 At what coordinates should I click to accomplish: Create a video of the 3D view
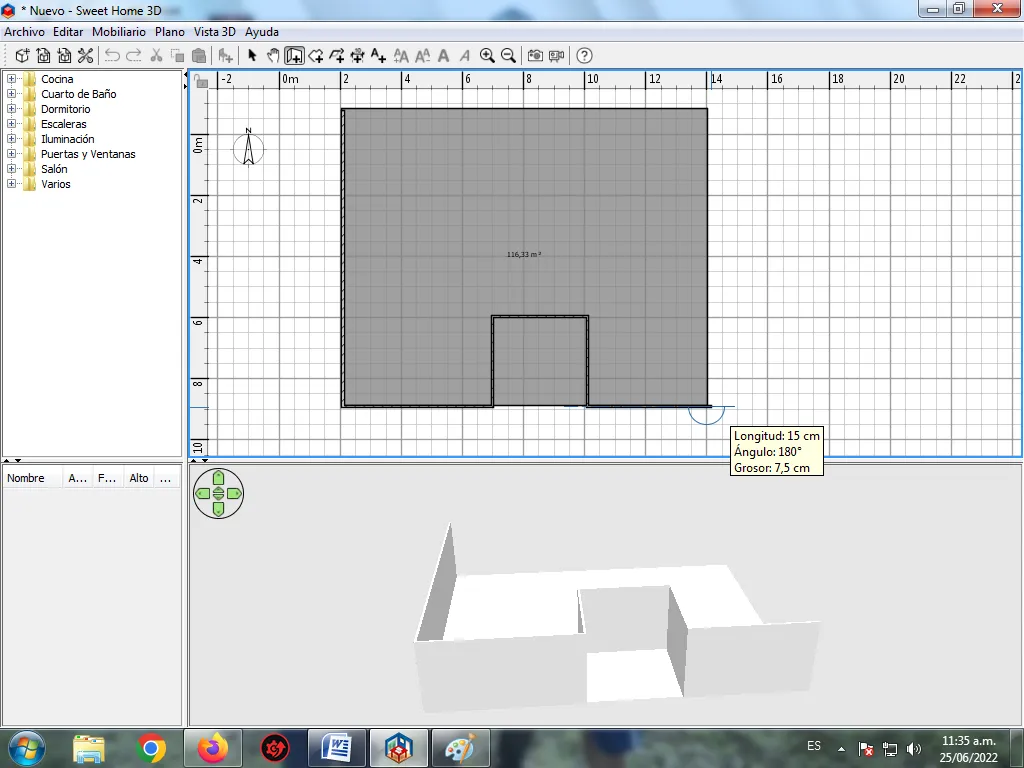pyautogui.click(x=556, y=56)
